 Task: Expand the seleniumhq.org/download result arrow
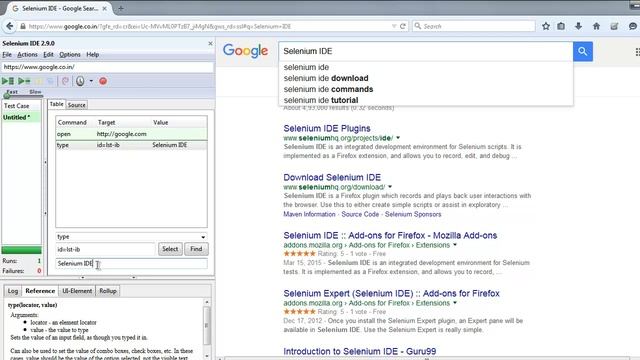click(390, 187)
